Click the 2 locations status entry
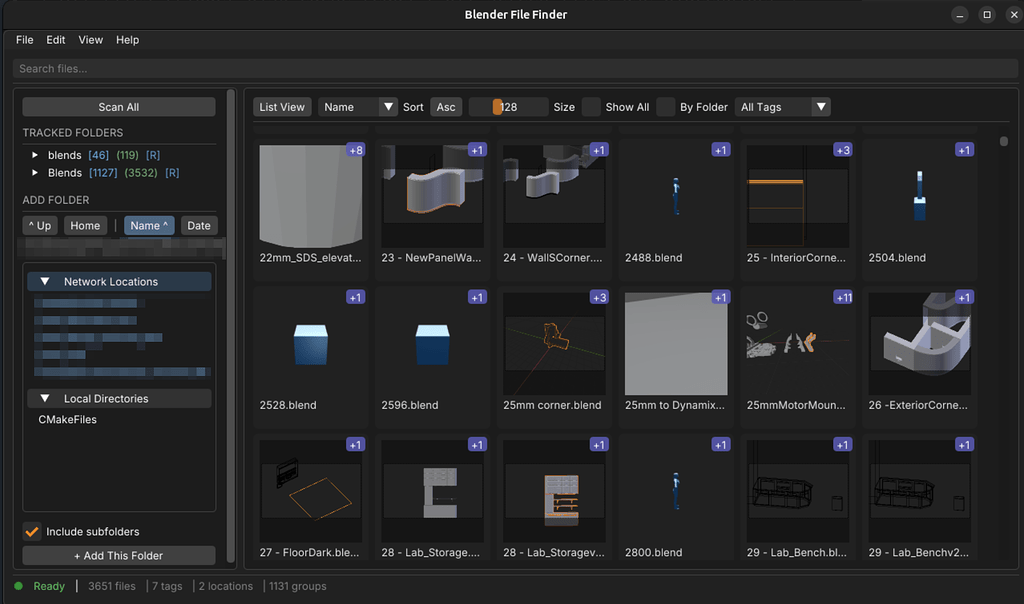This screenshot has width=1024, height=604. (x=225, y=586)
